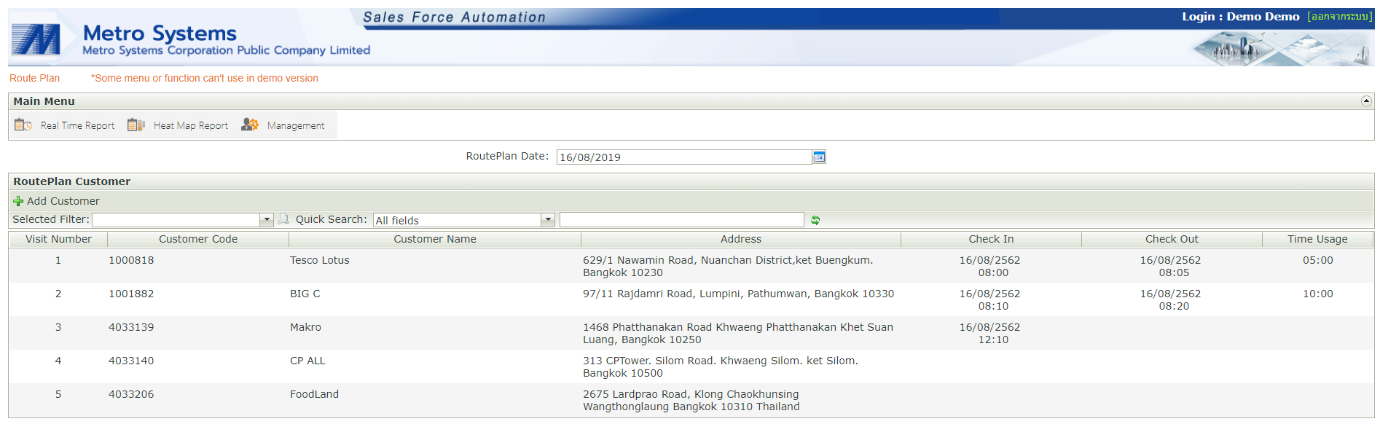Image resolution: width=1380 pixels, height=424 pixels.
Task: Select the BIG C customer row
Action: (x=691, y=299)
